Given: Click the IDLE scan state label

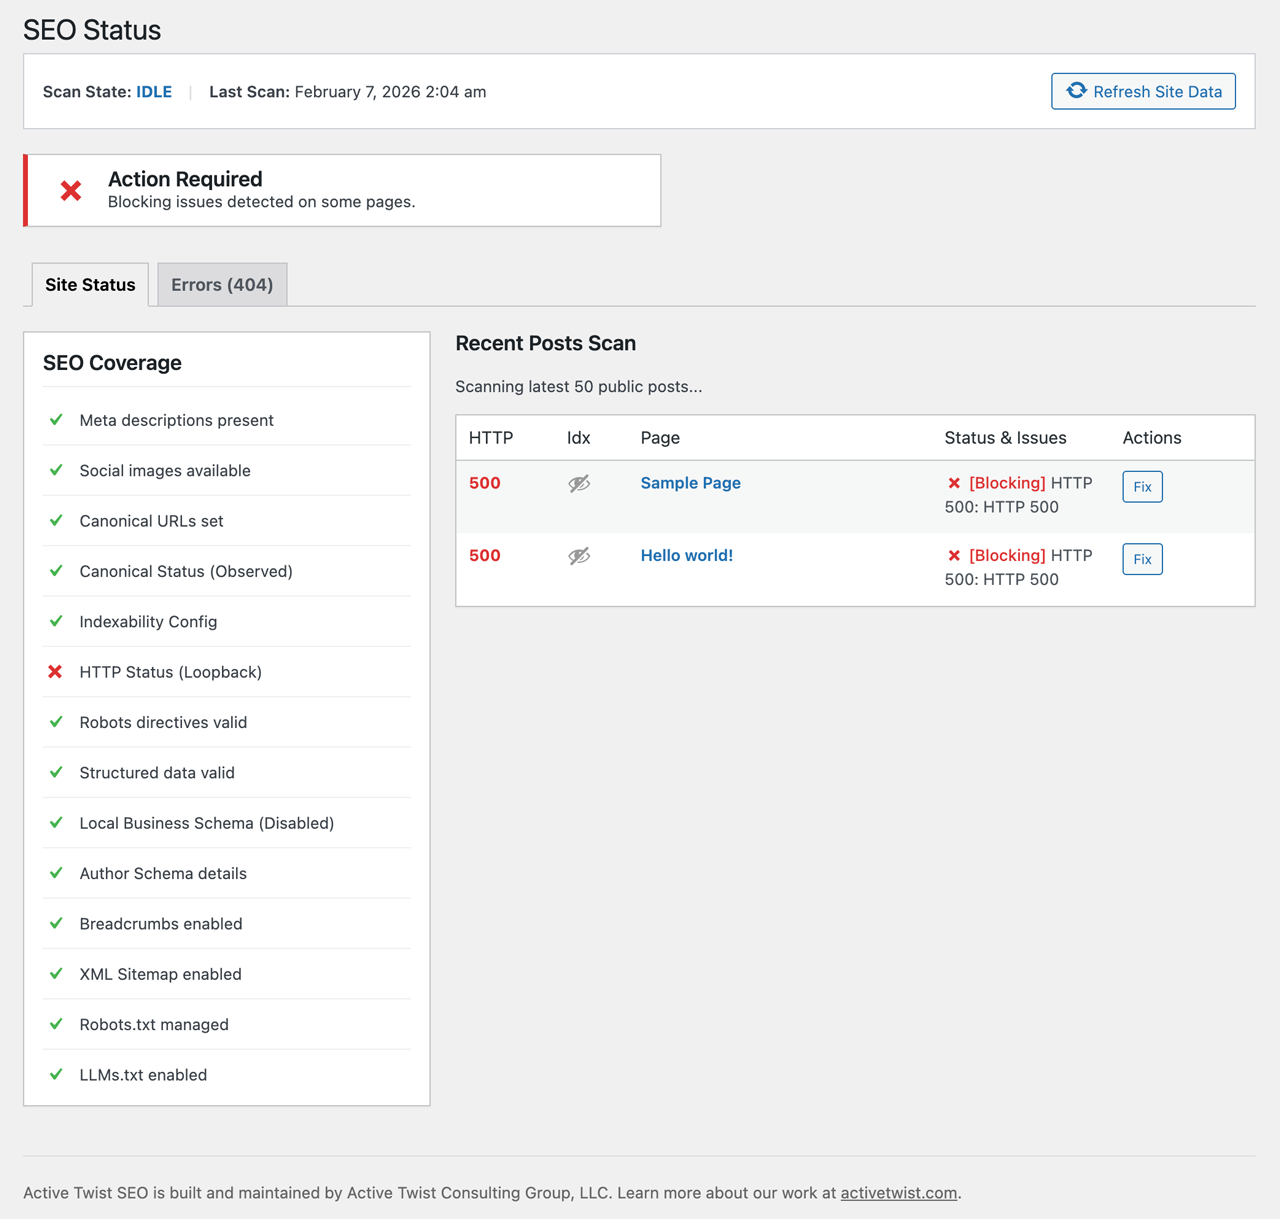Looking at the screenshot, I should point(154,92).
